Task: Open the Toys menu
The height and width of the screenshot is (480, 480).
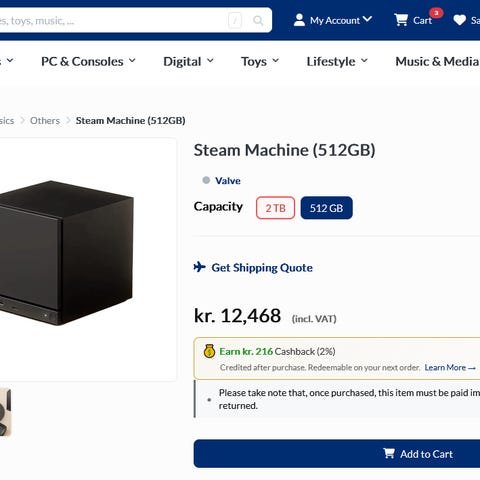Action: point(260,61)
